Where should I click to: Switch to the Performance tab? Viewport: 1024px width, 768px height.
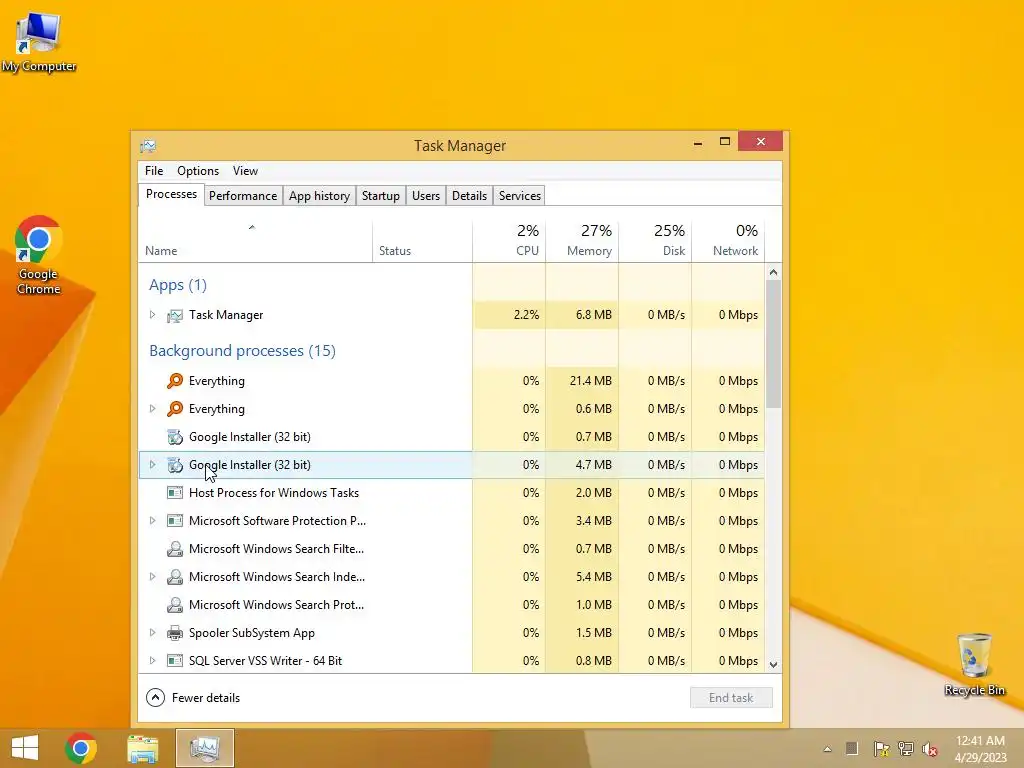pyautogui.click(x=243, y=196)
